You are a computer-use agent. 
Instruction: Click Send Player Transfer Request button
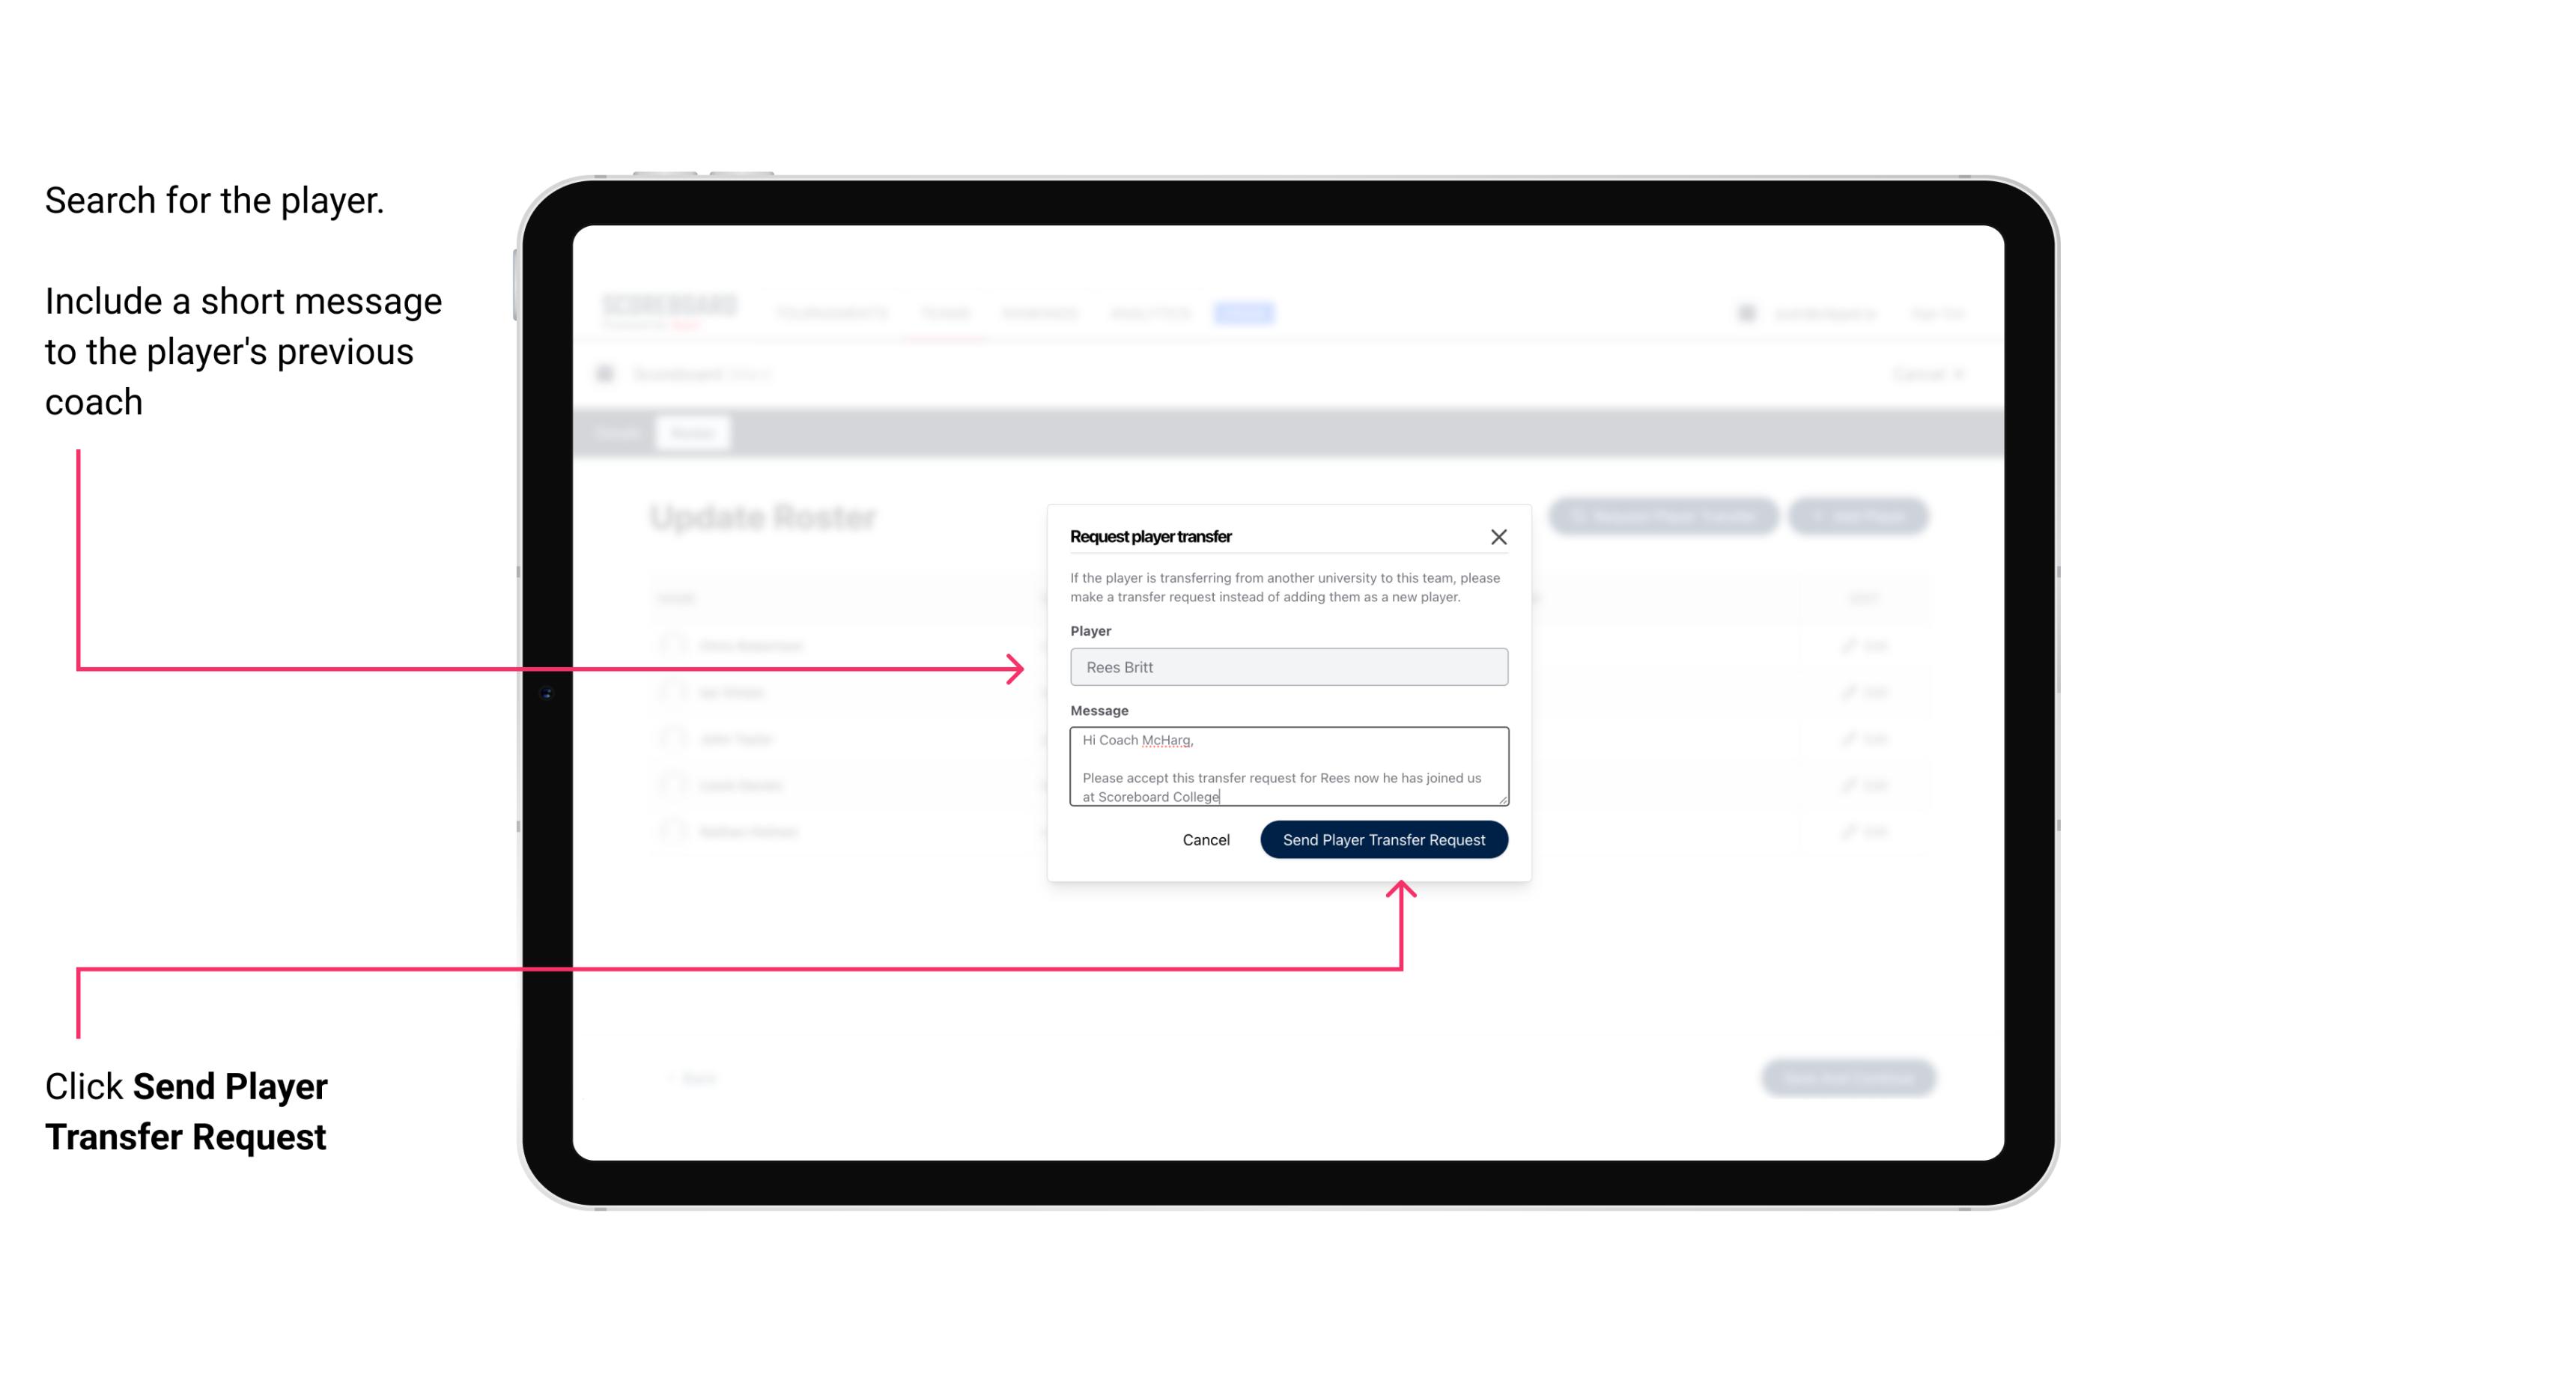point(1385,838)
